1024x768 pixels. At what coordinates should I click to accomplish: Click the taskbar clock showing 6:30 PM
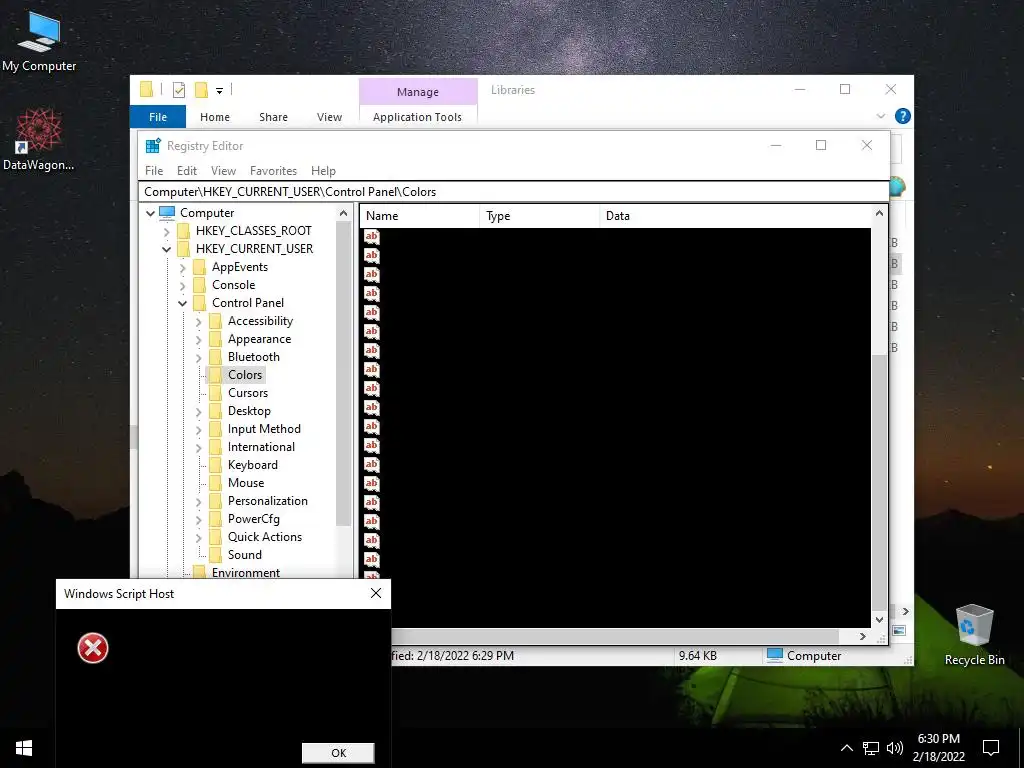coord(938,748)
